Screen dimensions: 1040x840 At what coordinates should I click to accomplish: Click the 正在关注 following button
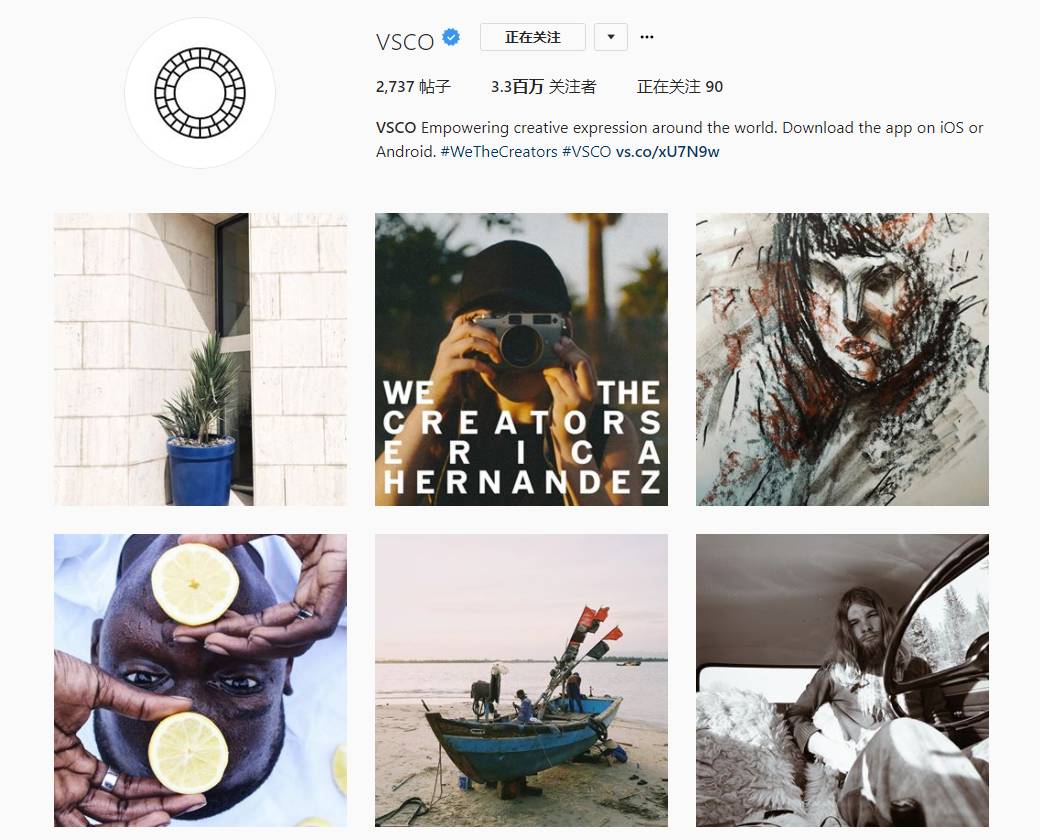tap(533, 37)
